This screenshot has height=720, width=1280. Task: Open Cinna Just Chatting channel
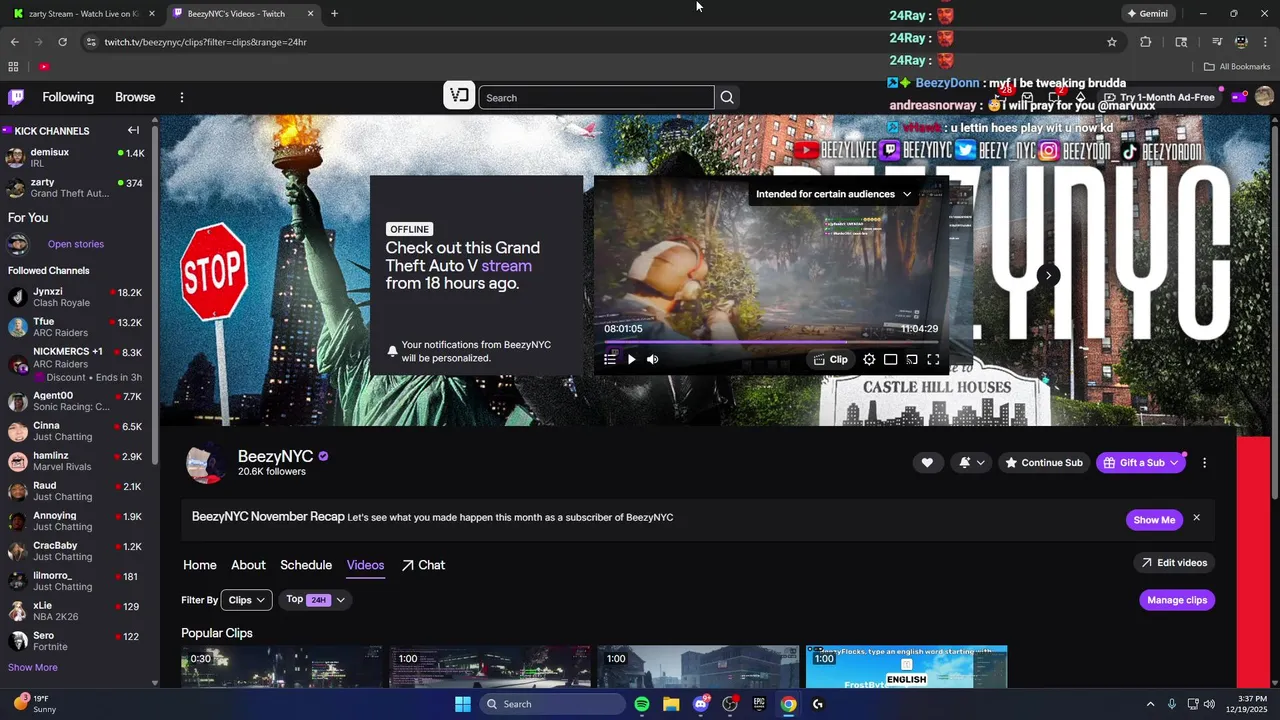76,431
